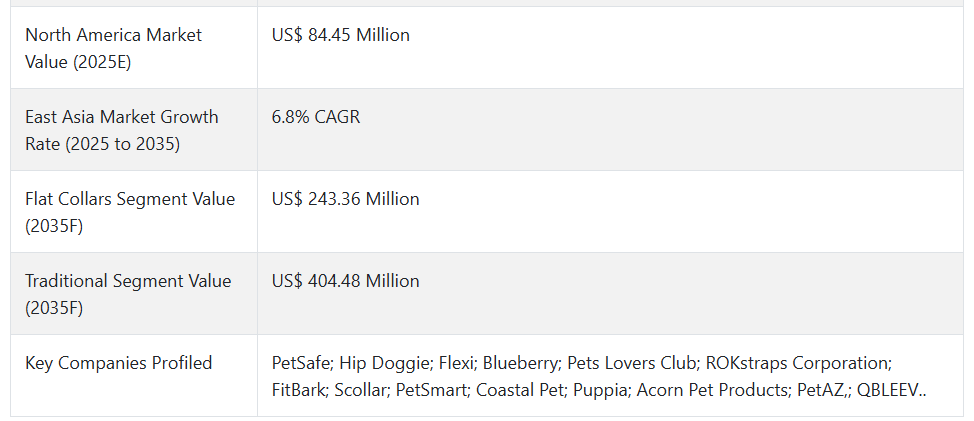The width and height of the screenshot is (974, 421).
Task: Click the QBLEEV company name
Action: click(x=887, y=390)
